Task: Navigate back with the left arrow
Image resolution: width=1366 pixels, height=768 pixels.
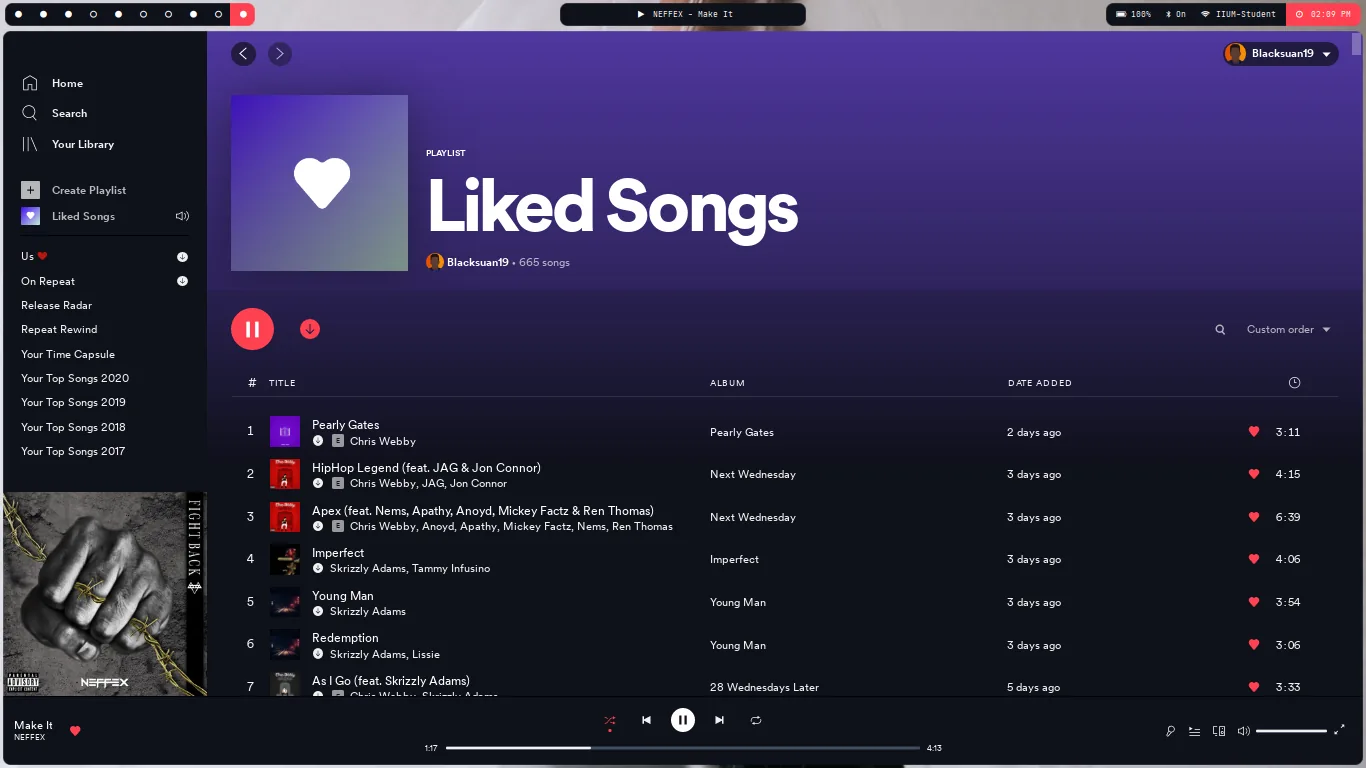Action: coord(243,54)
